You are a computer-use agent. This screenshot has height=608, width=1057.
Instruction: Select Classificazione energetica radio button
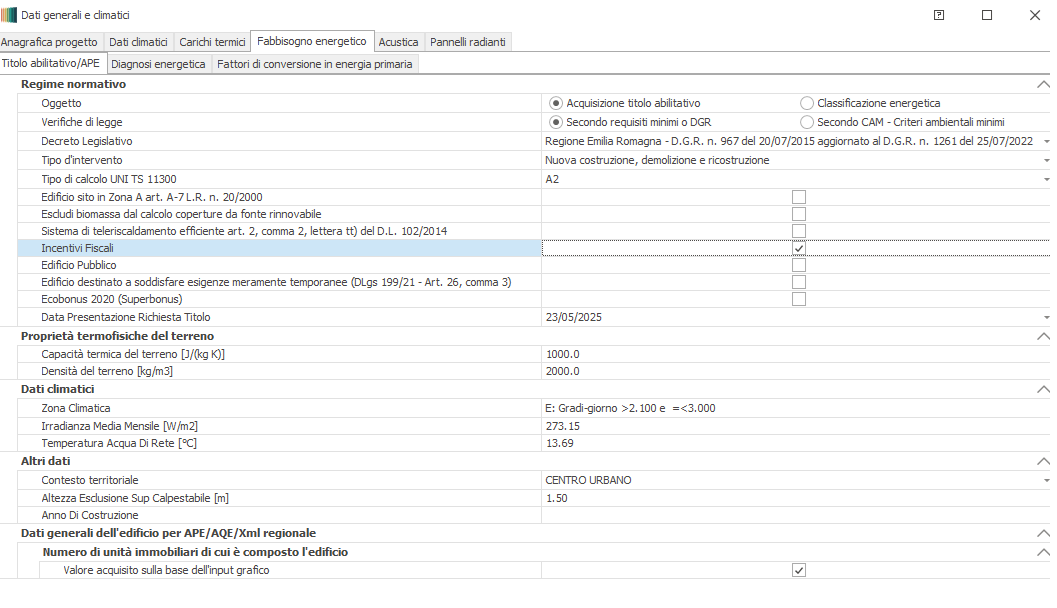[807, 103]
